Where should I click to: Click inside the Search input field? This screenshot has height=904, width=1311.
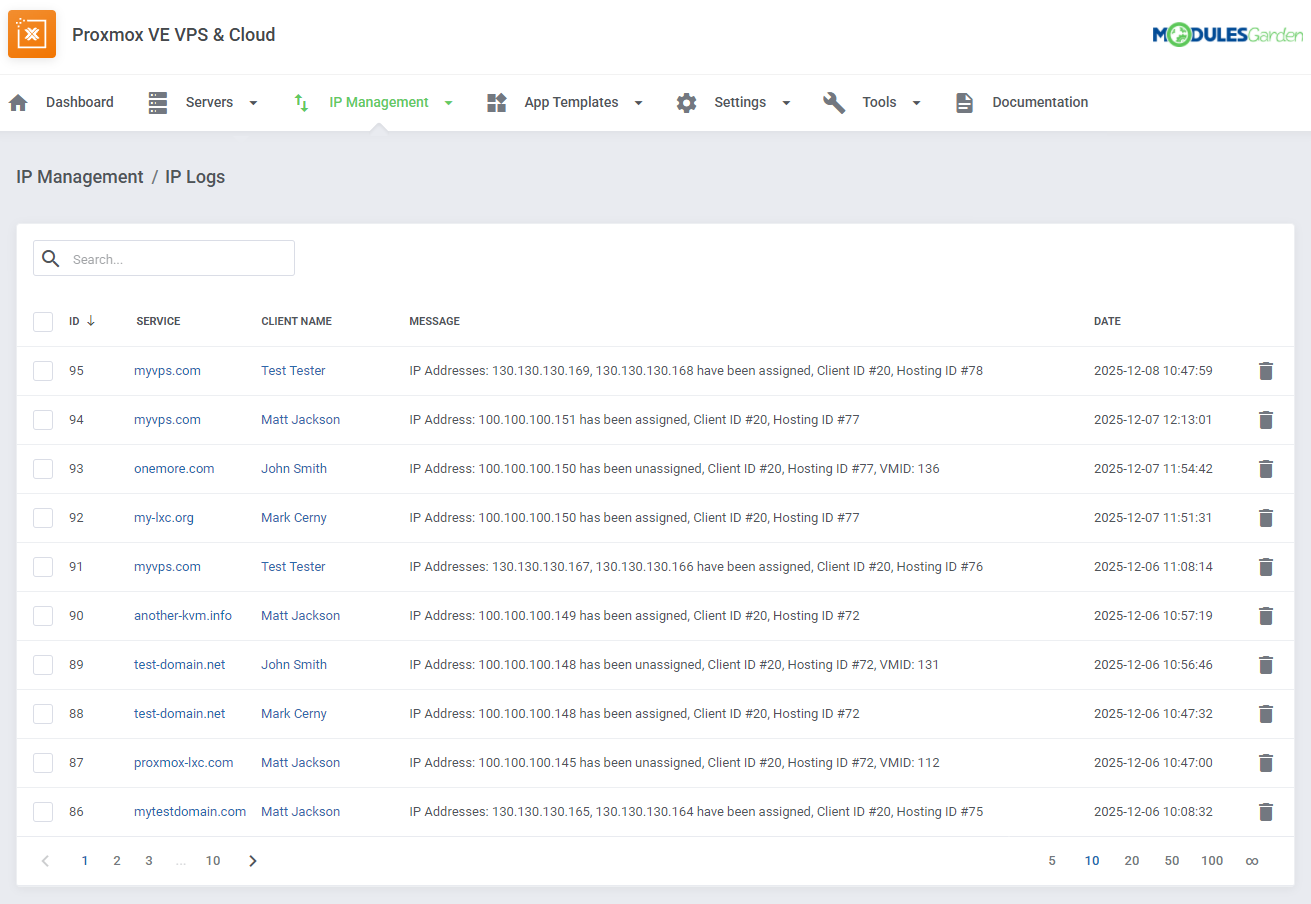pos(160,258)
